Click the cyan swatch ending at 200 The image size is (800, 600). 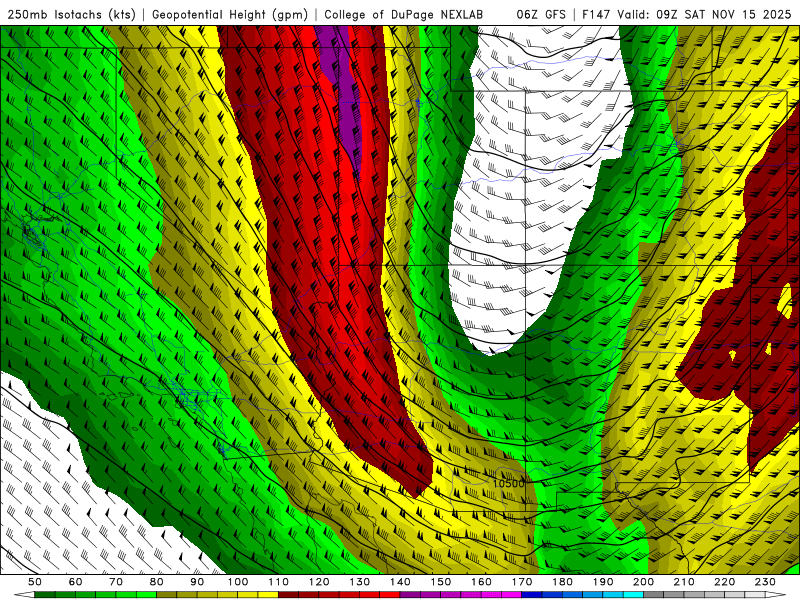(x=633, y=595)
